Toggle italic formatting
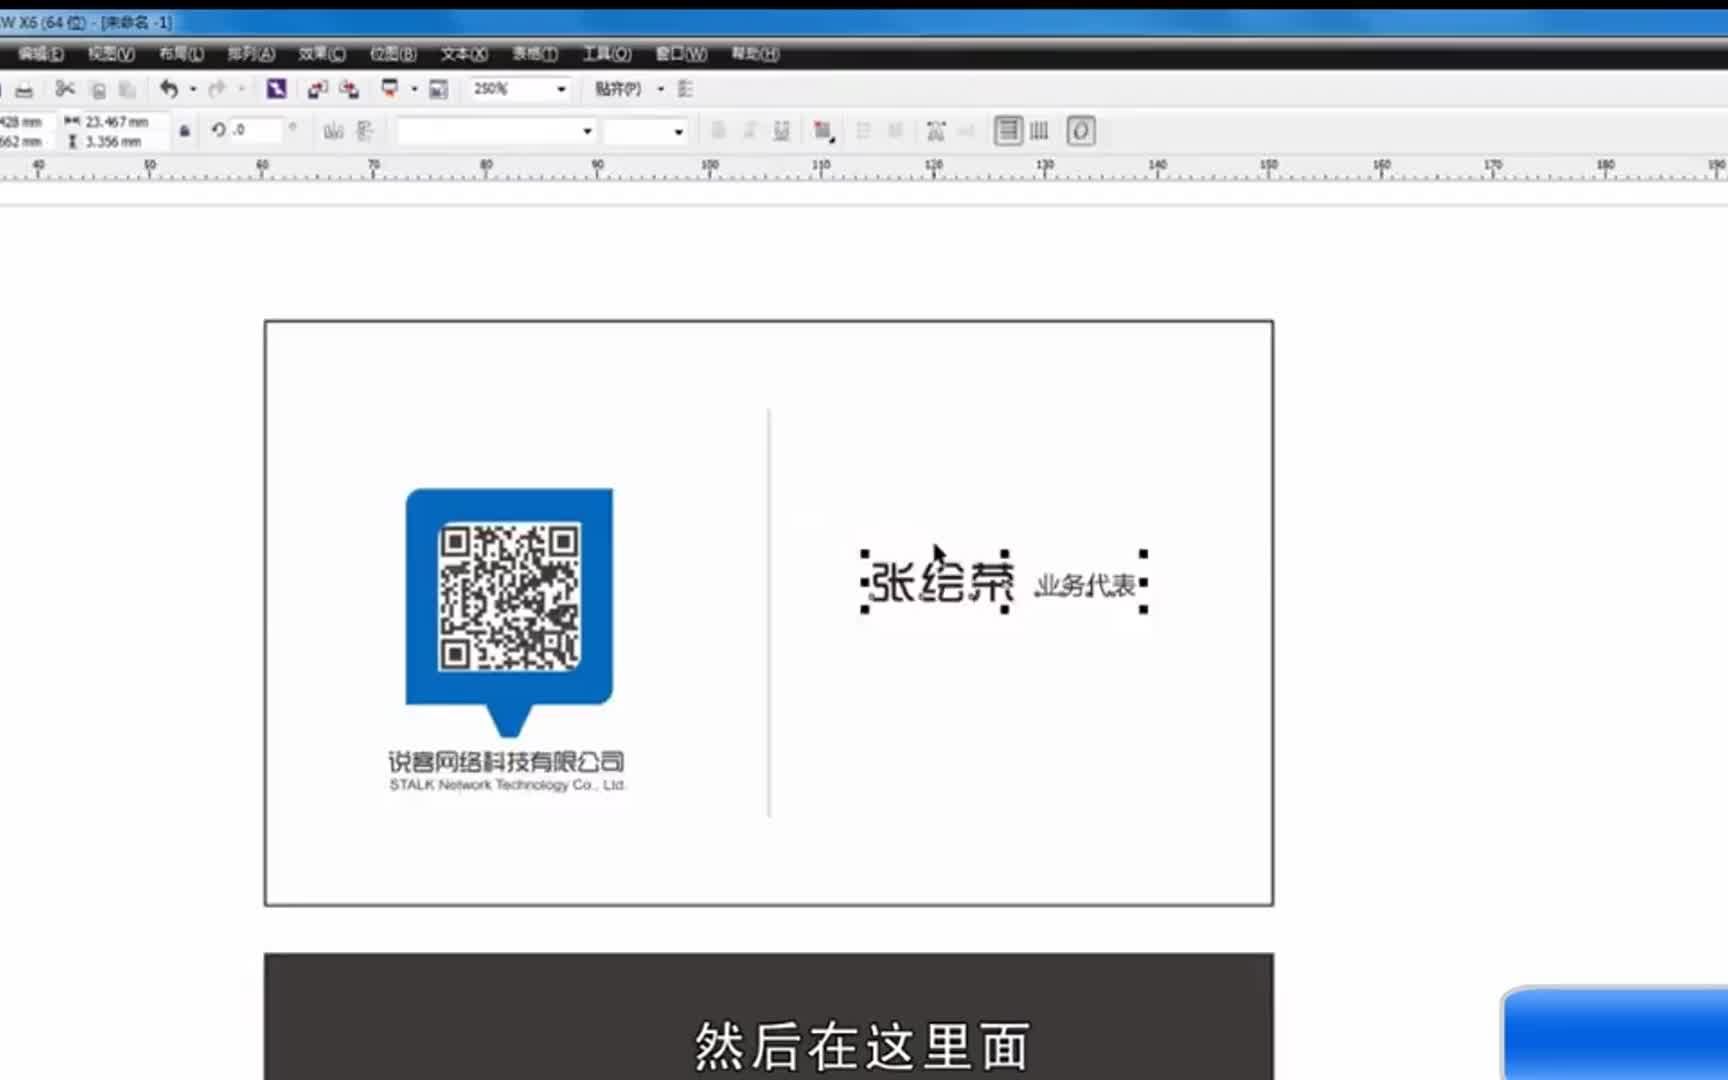1728x1080 pixels. tap(749, 131)
